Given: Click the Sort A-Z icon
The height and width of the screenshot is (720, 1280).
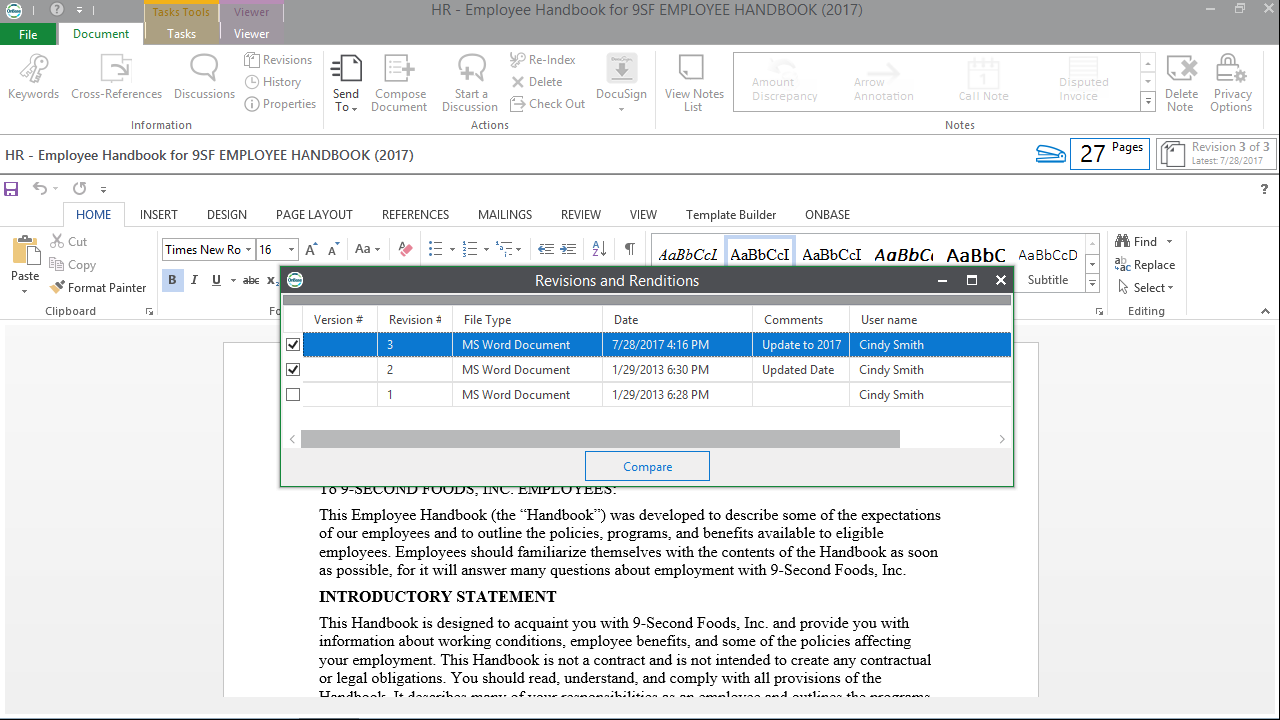Looking at the screenshot, I should [x=599, y=250].
